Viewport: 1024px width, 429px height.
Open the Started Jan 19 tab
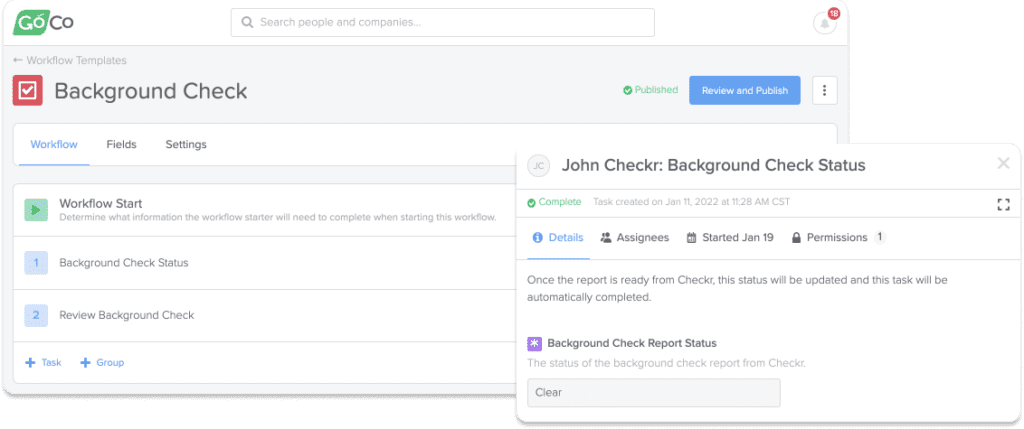(730, 238)
